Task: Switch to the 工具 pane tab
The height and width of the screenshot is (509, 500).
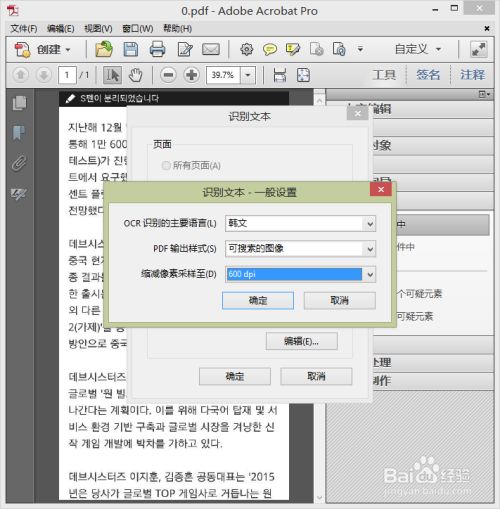Action: pos(384,75)
